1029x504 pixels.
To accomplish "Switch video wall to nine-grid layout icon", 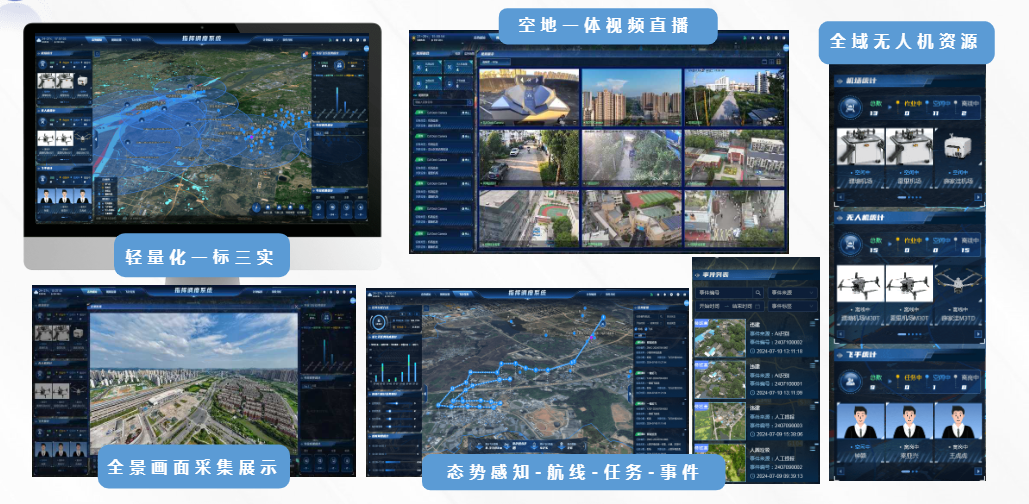I will (x=779, y=62).
